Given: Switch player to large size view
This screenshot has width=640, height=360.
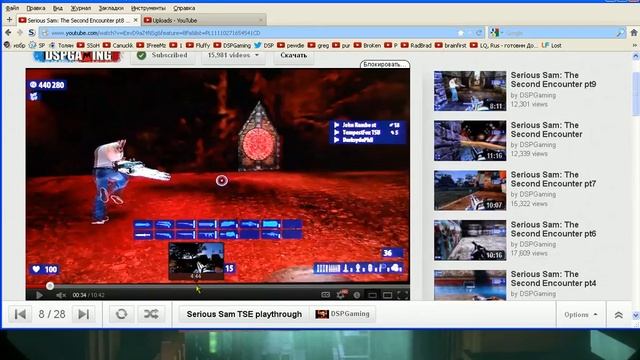Looking at the screenshot, I should (x=387, y=295).
